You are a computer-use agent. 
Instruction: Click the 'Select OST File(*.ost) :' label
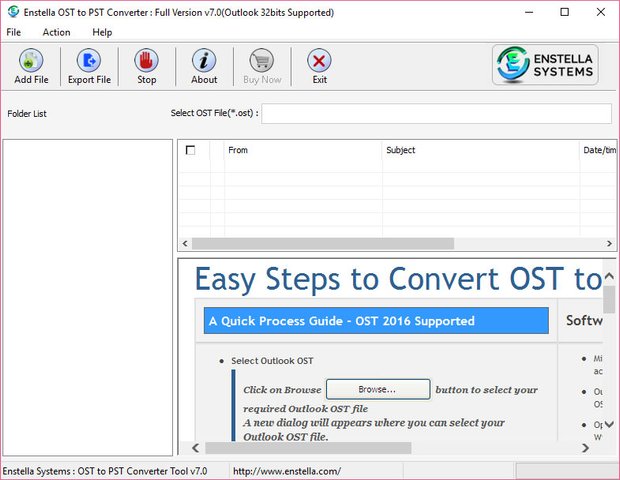click(x=215, y=113)
